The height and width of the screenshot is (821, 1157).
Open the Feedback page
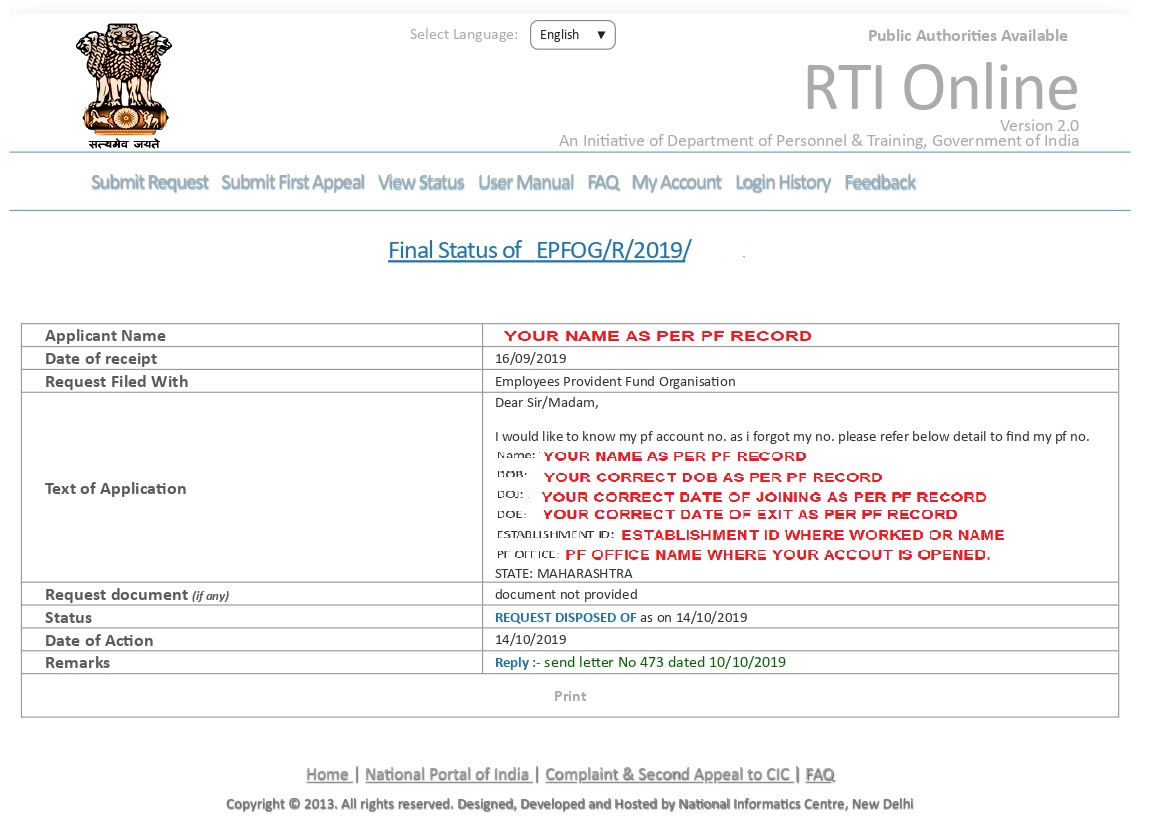(x=879, y=182)
